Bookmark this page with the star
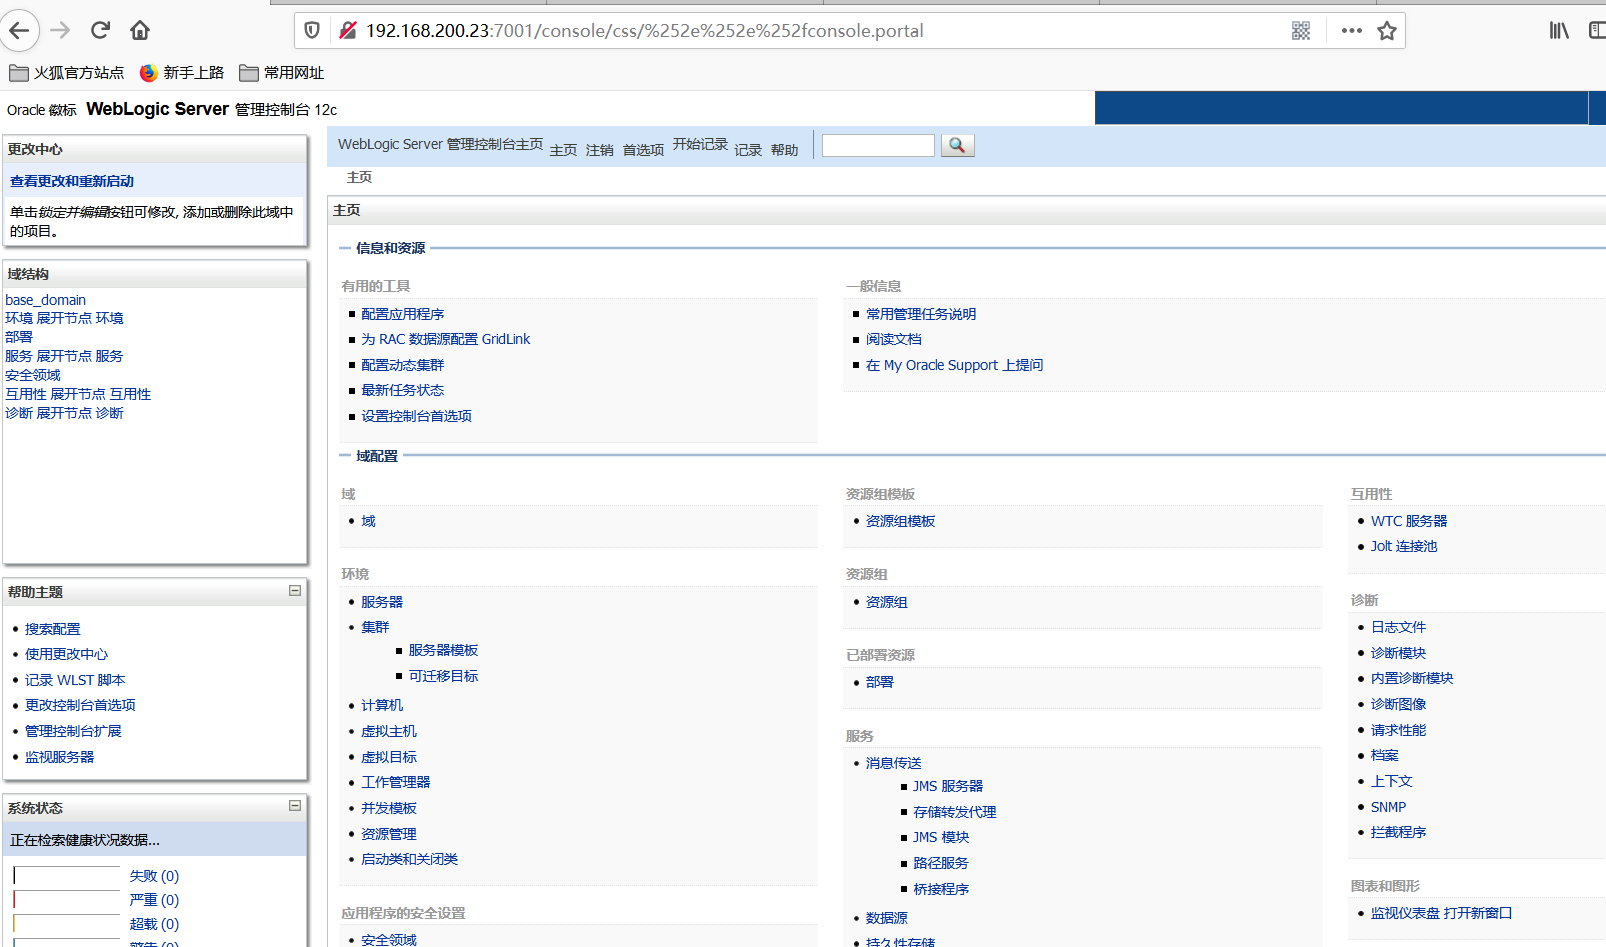This screenshot has height=947, width=1606. click(1387, 30)
